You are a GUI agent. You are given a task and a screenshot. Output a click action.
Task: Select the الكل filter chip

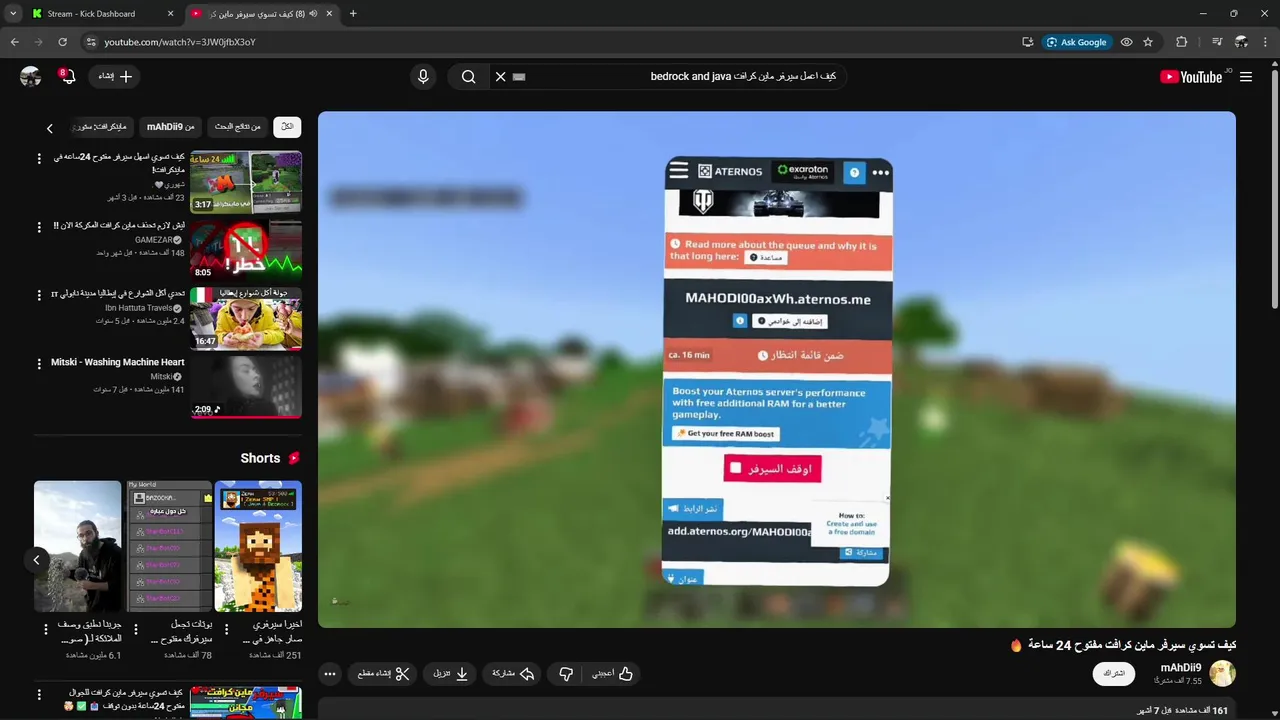287,127
